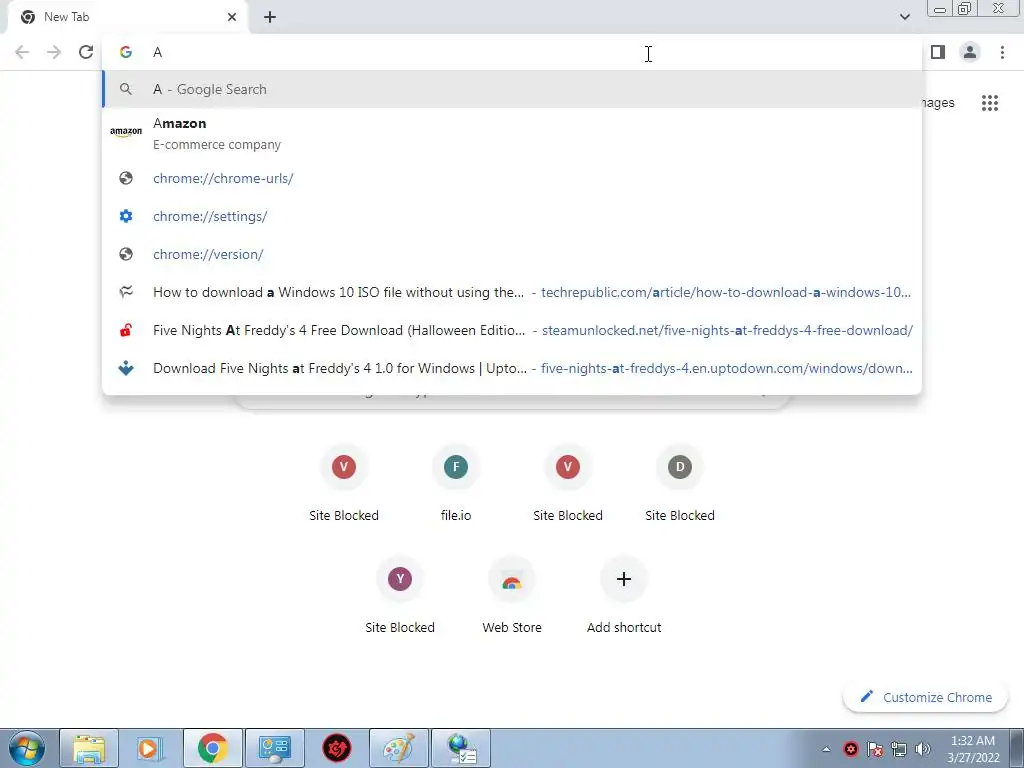Open the red round taskbar app icon
This screenshot has width=1024, height=768.
pyautogui.click(x=337, y=748)
